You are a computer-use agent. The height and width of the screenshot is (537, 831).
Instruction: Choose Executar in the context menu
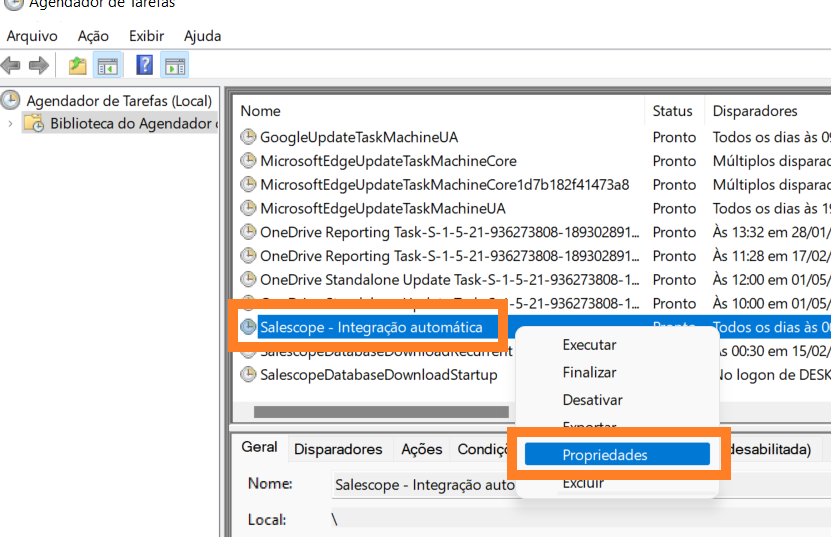coord(589,345)
